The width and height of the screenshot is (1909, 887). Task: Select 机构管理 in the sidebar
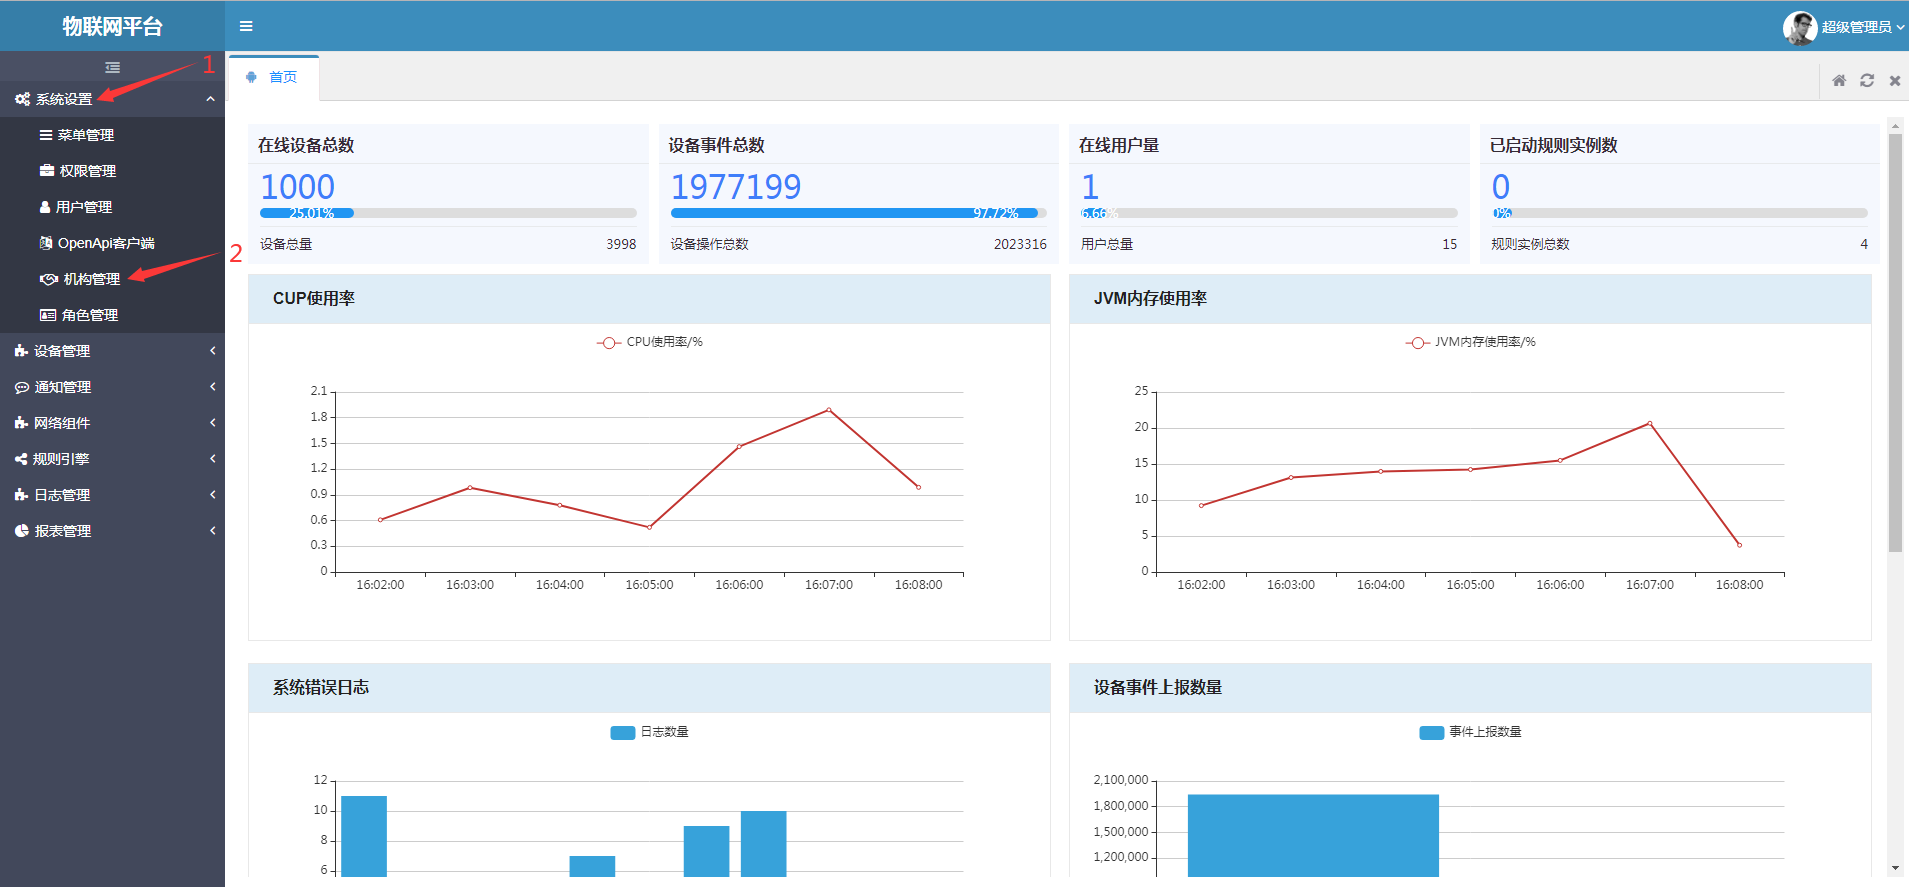point(91,279)
